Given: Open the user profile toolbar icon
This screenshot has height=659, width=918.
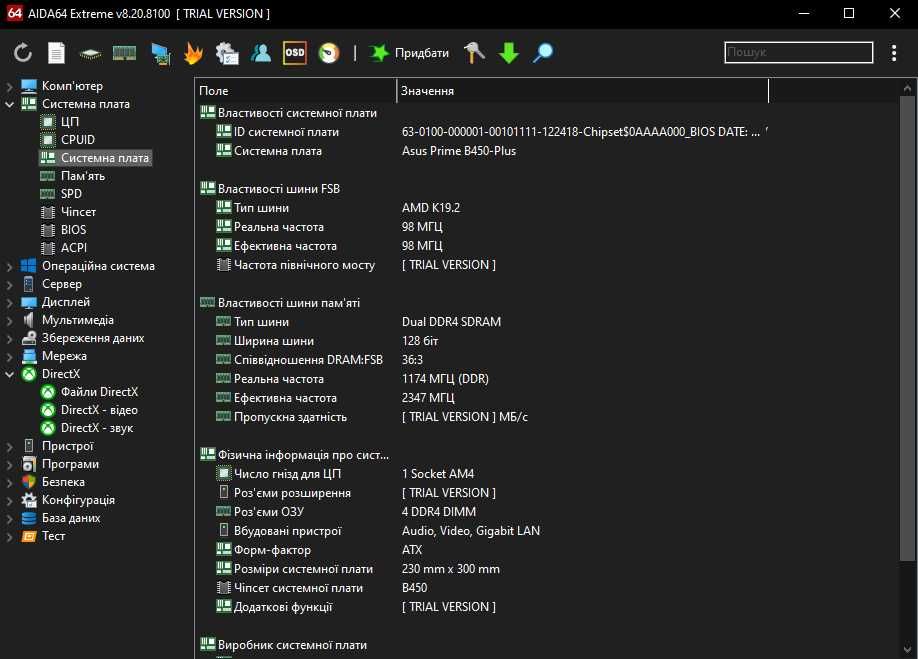Looking at the screenshot, I should 261,53.
